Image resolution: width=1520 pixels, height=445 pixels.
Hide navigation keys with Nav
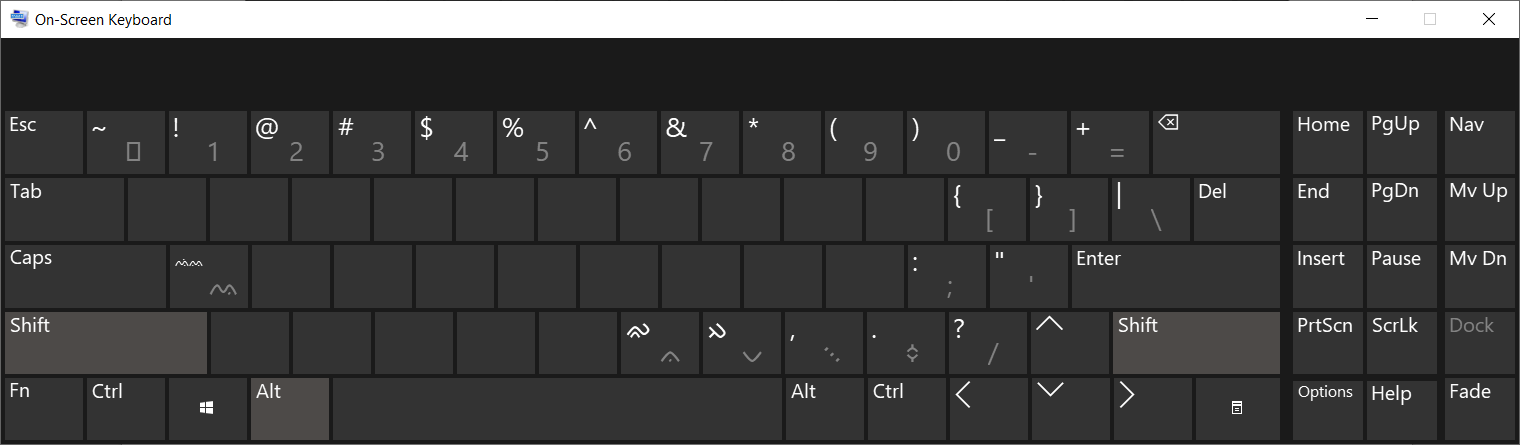pos(1479,142)
